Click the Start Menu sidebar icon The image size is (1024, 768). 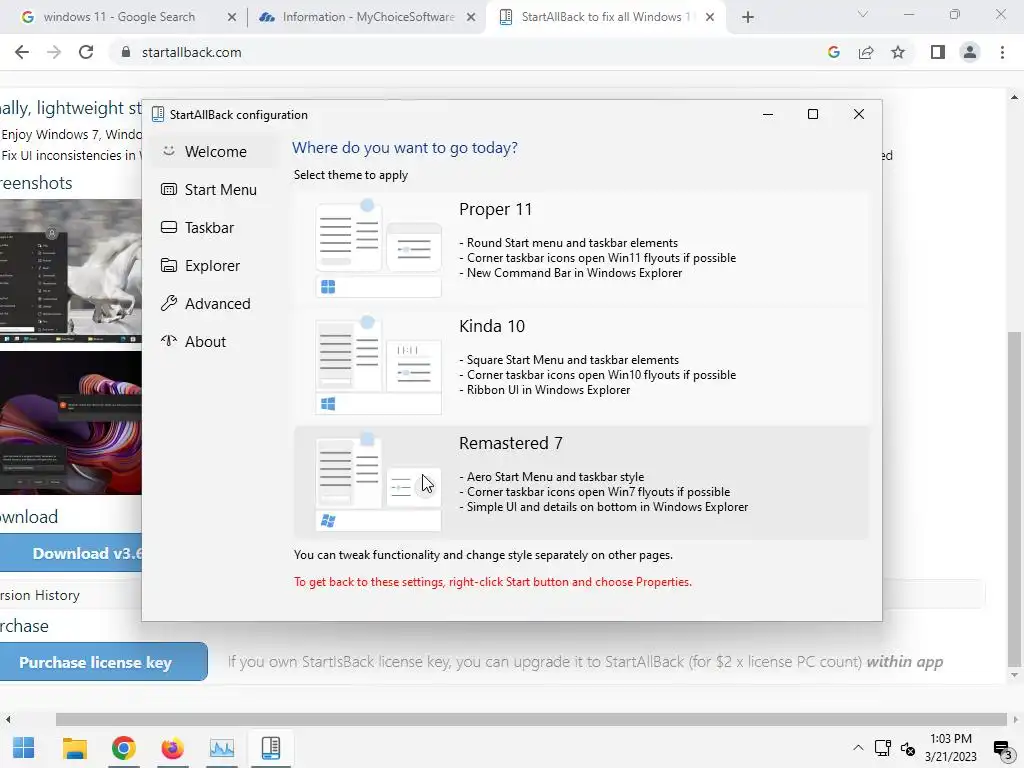pos(168,189)
